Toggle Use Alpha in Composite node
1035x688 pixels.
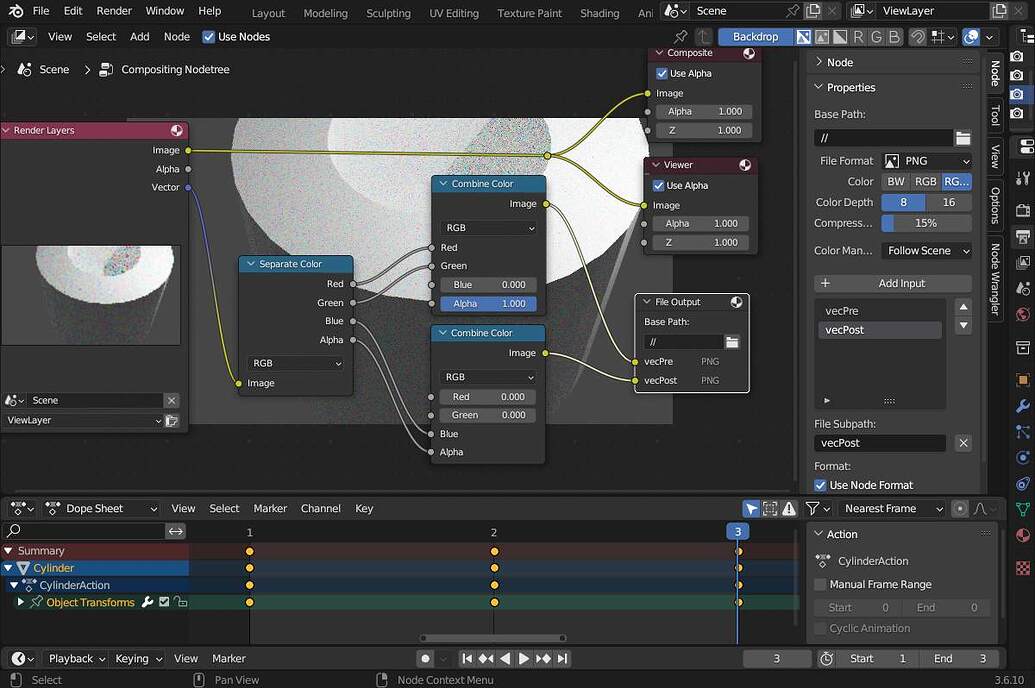coord(661,73)
